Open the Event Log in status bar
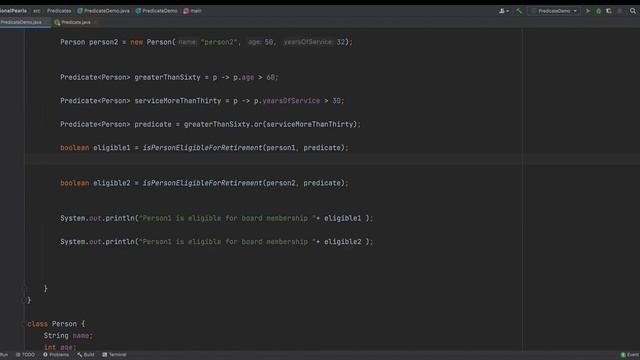The image size is (640, 360). (630, 355)
